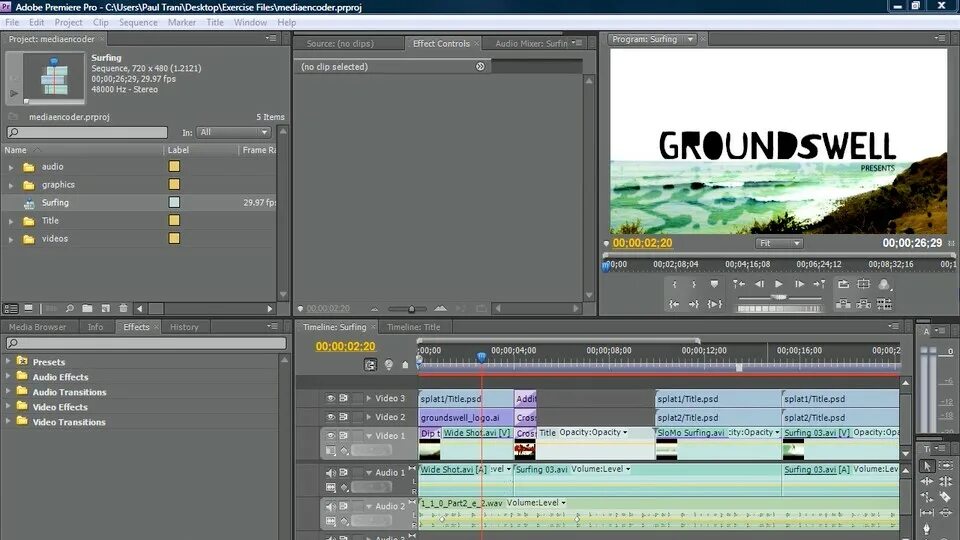Click Go to In Point button
This screenshot has width=960, height=540.
(674, 304)
